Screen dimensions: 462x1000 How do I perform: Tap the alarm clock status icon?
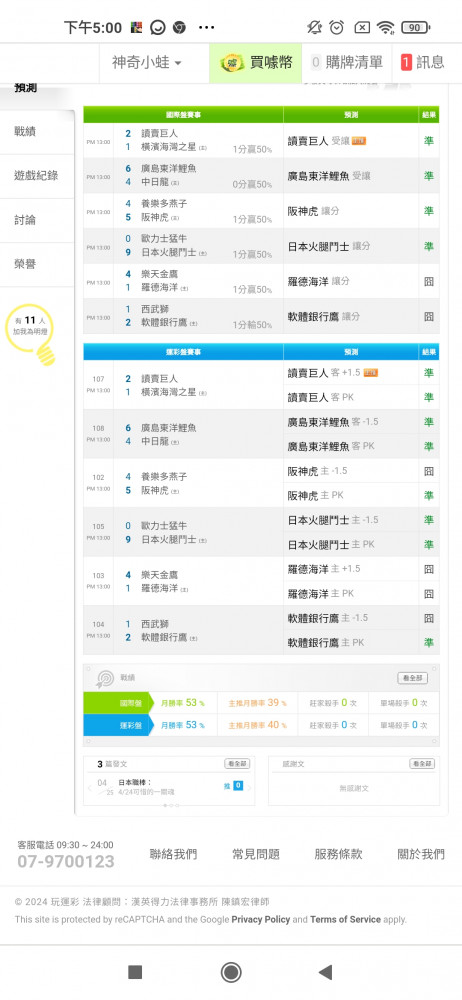336,27
